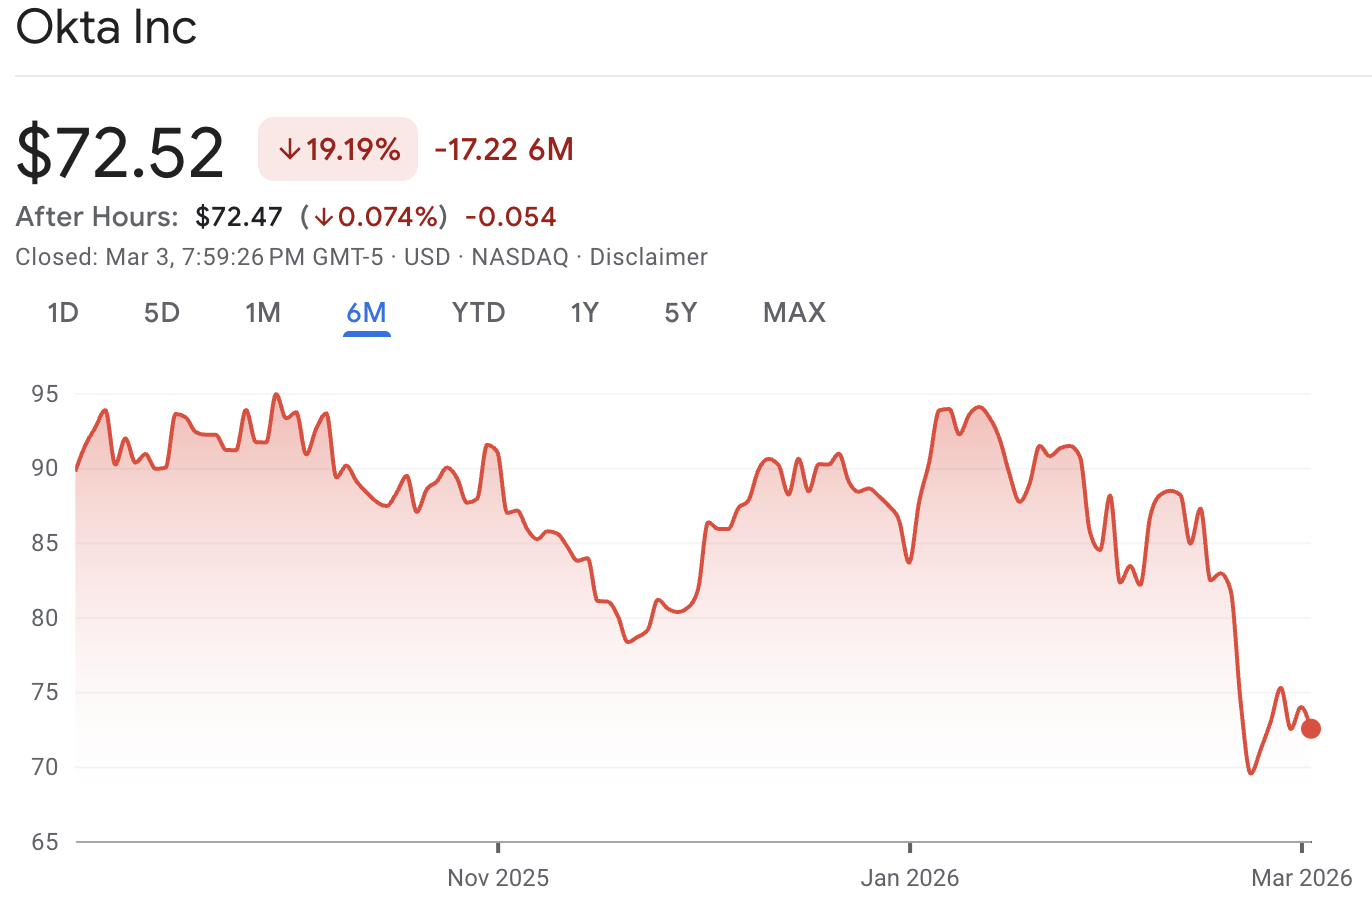1372x908 pixels.
Task: Expand to the MAX time range
Action: coord(793,313)
